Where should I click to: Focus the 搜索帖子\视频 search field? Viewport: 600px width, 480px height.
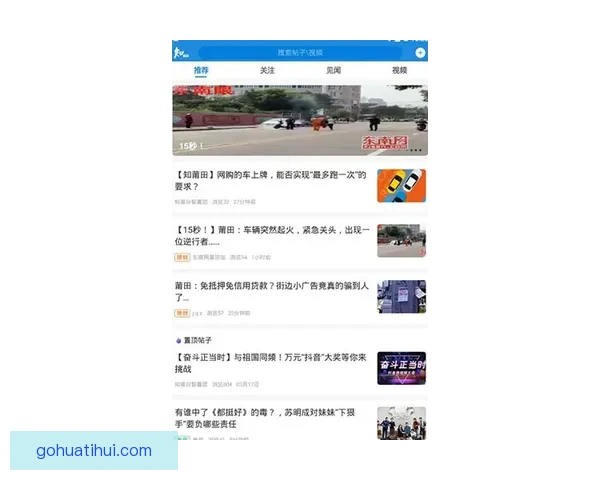tap(300, 53)
